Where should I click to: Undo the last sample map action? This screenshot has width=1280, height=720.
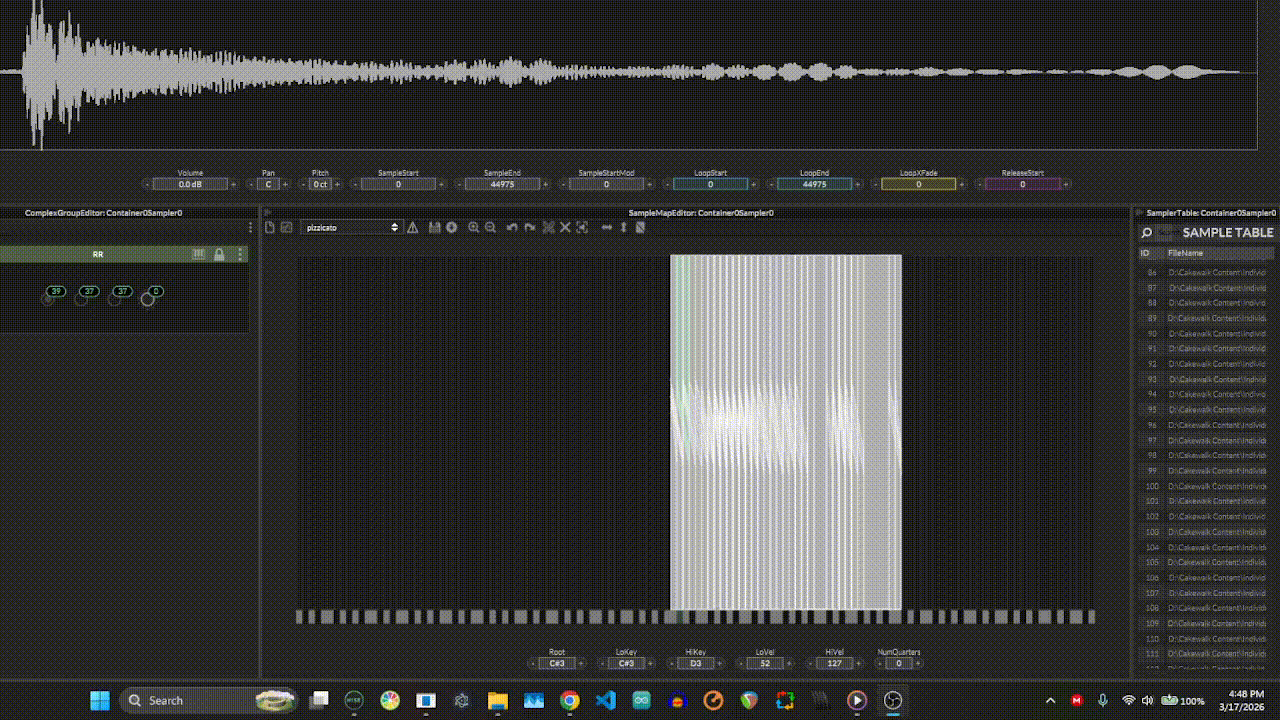click(x=512, y=228)
